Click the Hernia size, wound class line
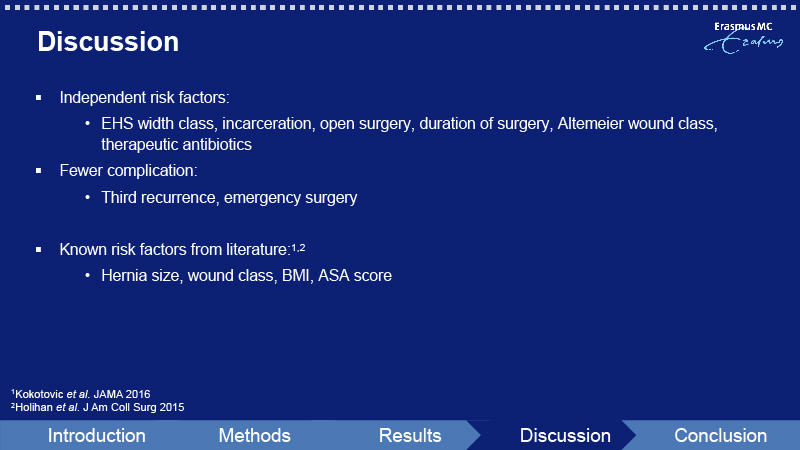Screen dimensions: 800x450 [x=246, y=276]
